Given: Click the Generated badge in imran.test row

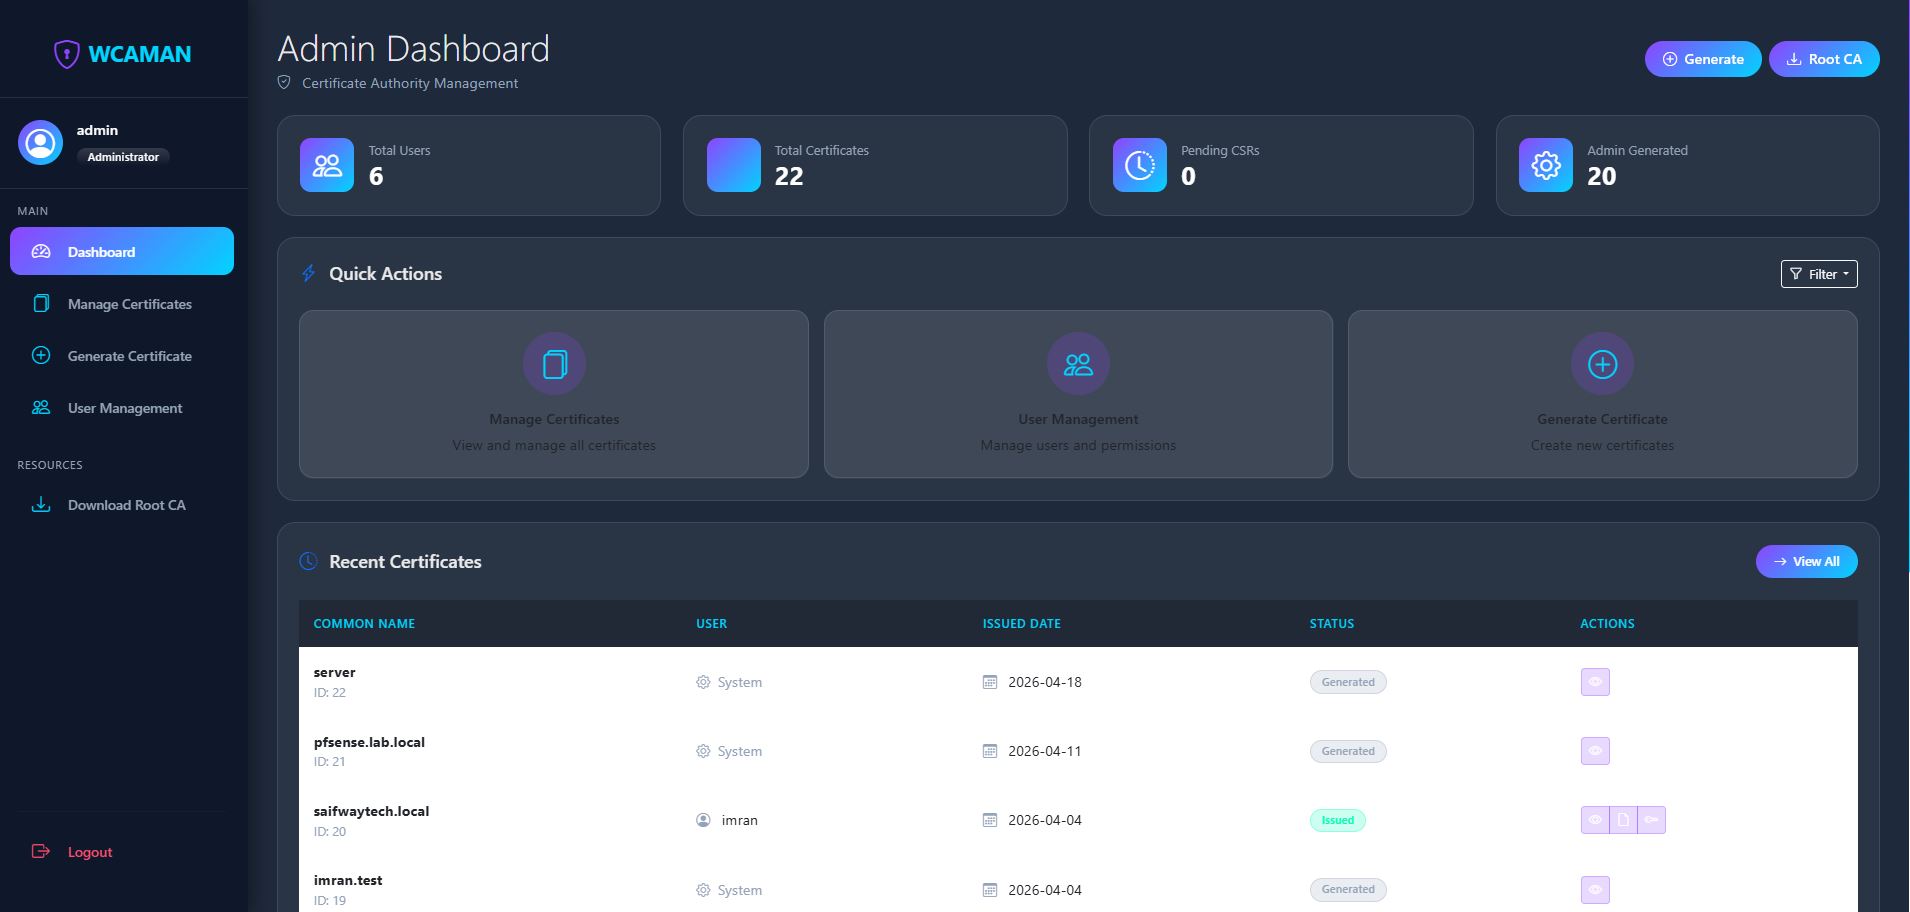Looking at the screenshot, I should click(x=1348, y=889).
